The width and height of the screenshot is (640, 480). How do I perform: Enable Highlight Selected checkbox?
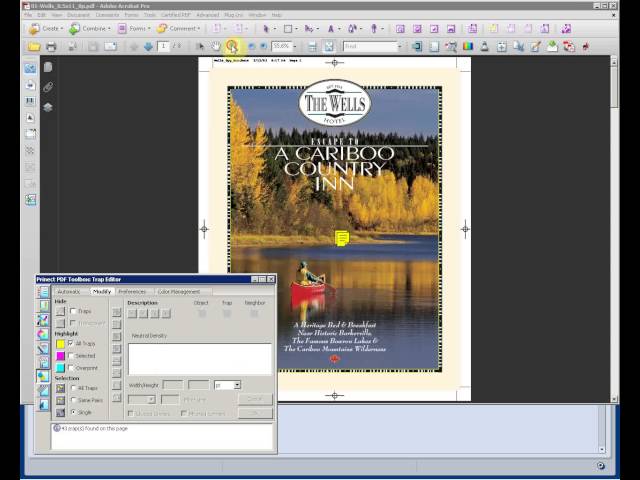click(x=71, y=356)
